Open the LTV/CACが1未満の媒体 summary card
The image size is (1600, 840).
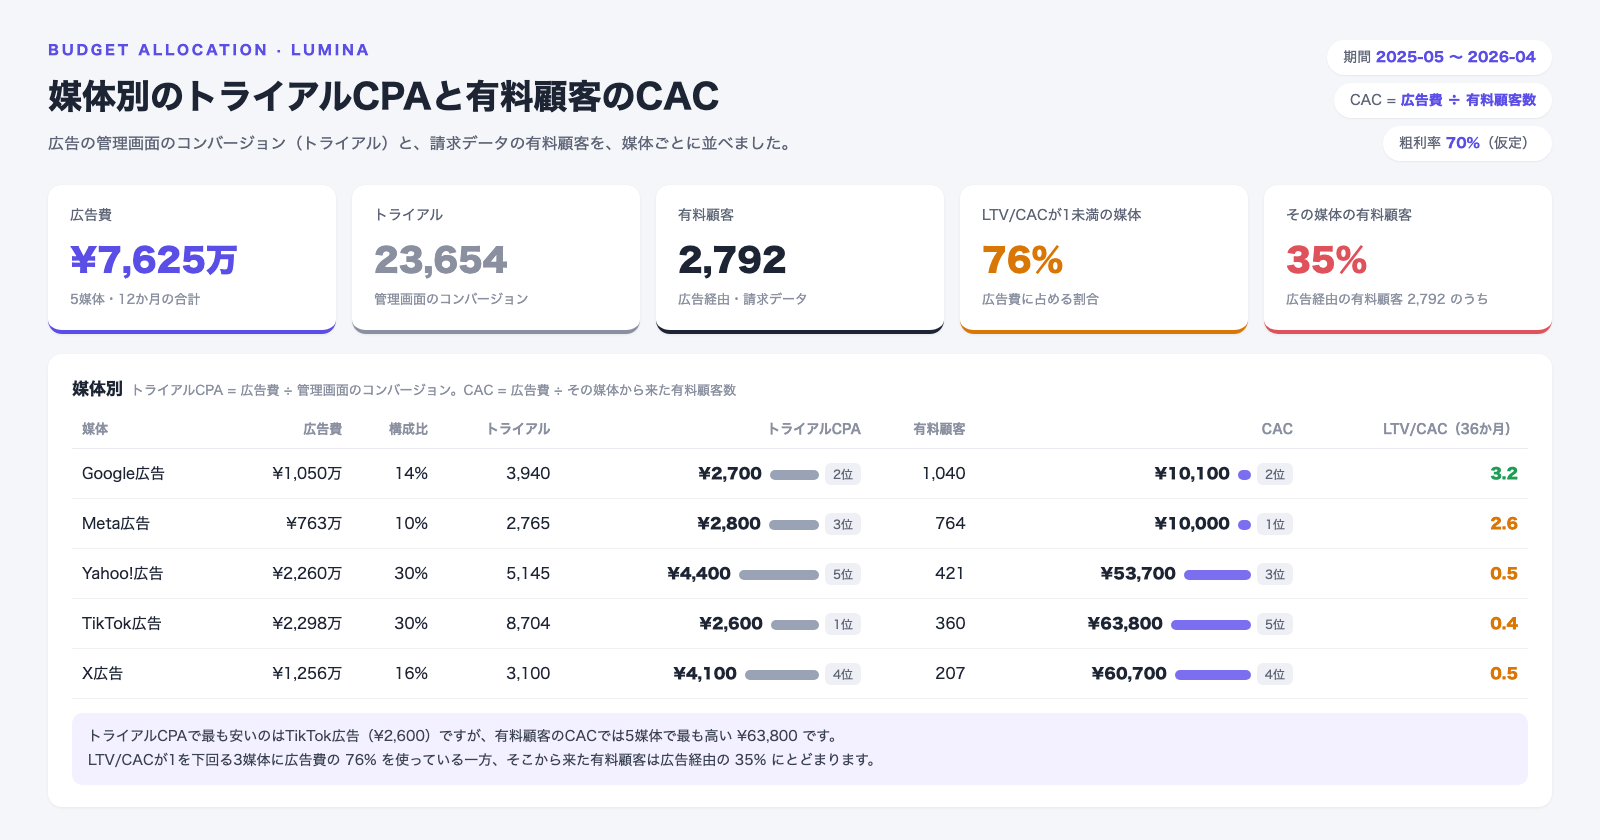1104,259
